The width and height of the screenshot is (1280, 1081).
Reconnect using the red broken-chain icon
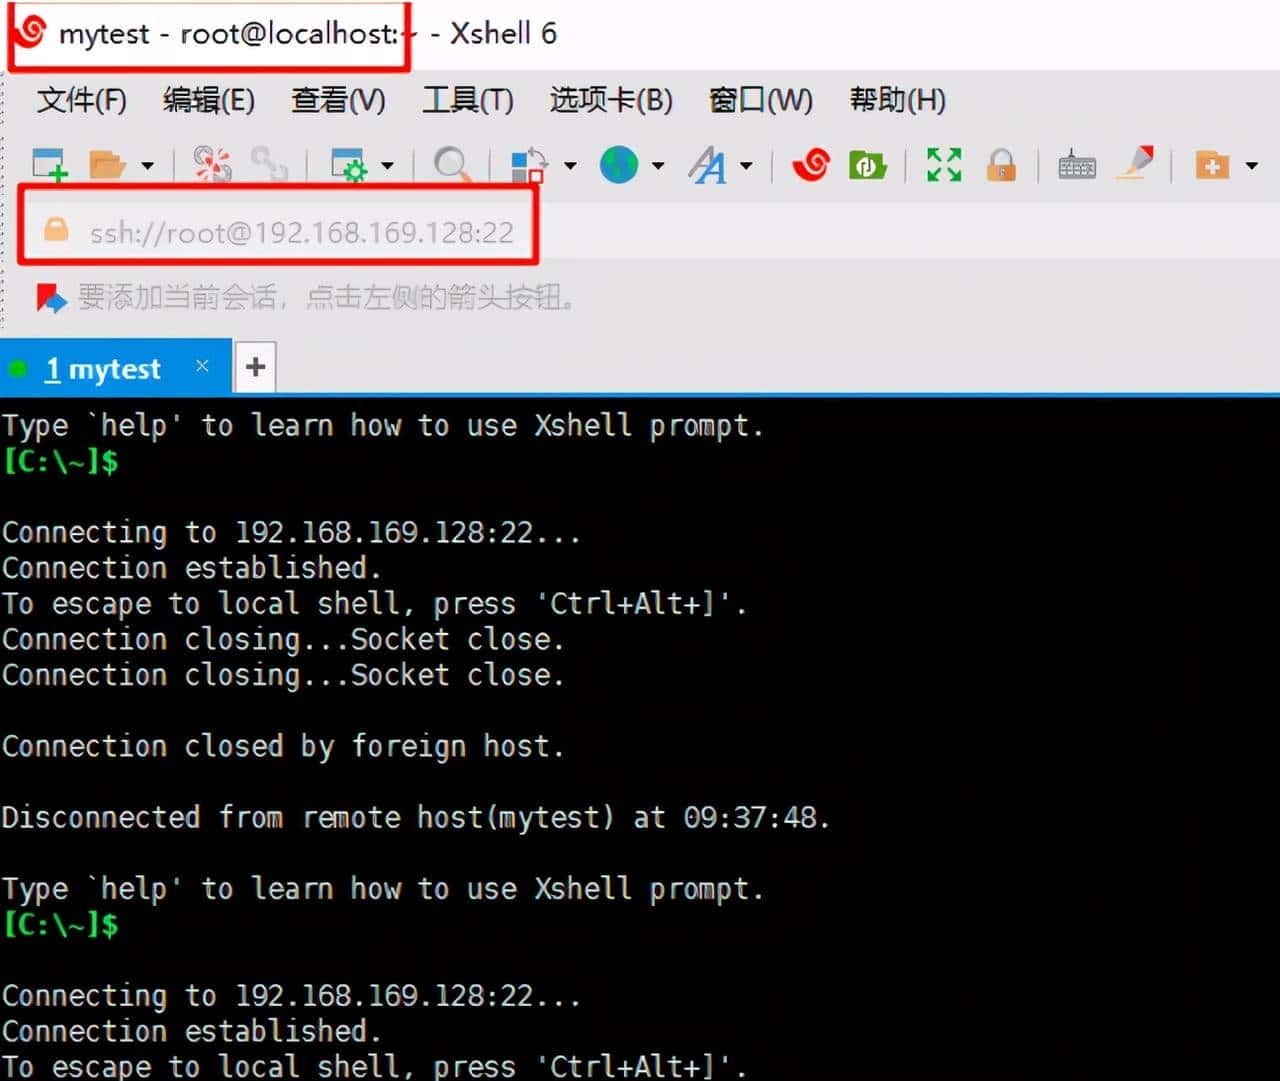coord(211,165)
